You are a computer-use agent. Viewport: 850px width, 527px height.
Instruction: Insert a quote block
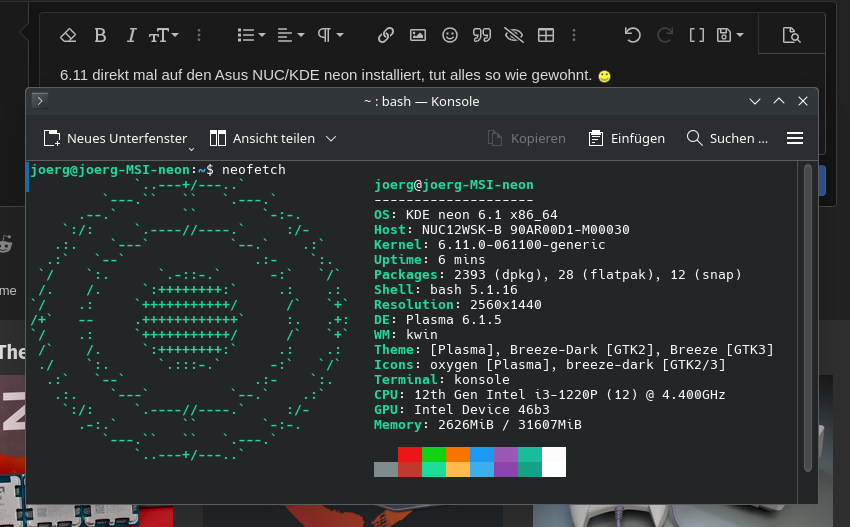click(x=481, y=36)
